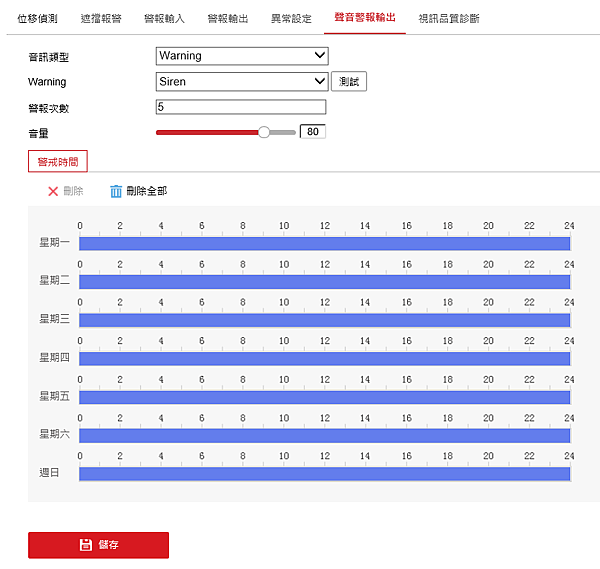
Task: Click the volume value box showing 80
Action: 313,132
